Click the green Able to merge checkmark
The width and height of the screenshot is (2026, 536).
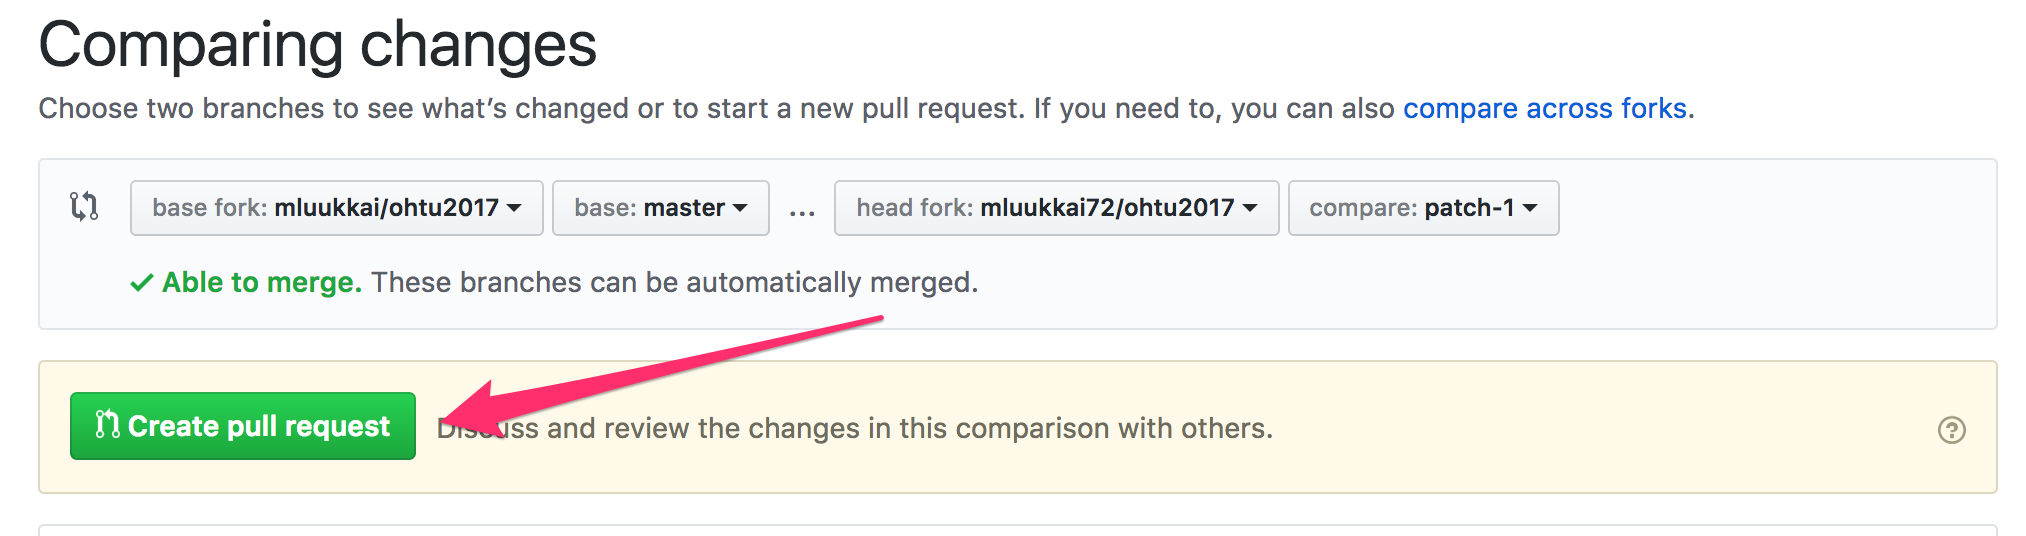141,283
